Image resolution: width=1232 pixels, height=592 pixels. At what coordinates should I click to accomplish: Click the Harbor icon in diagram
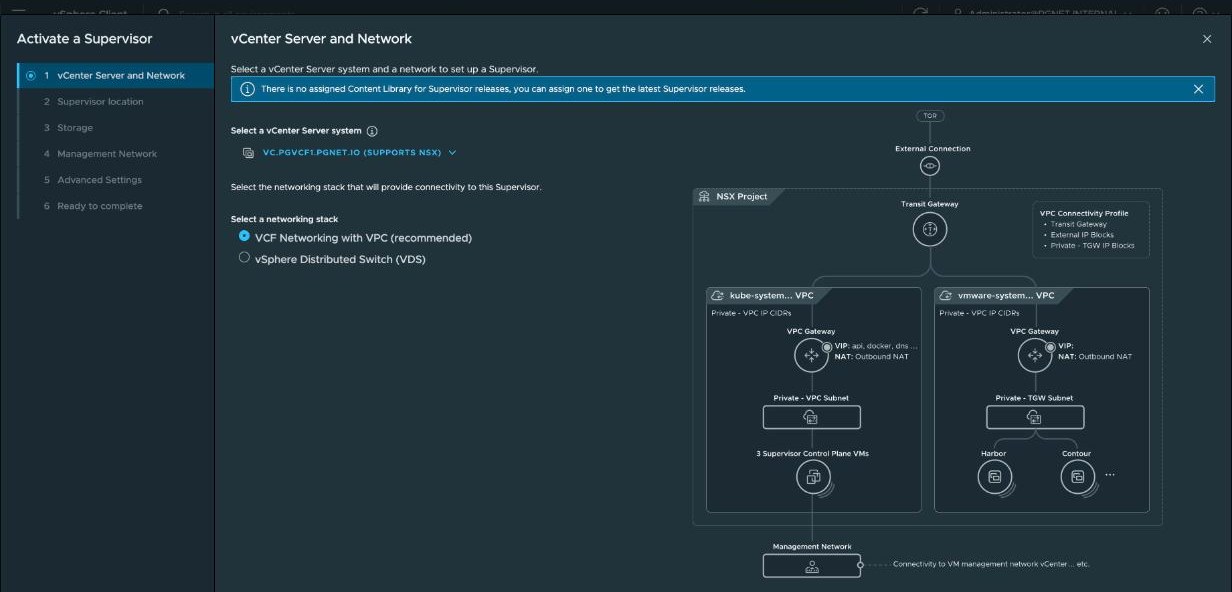coord(994,477)
